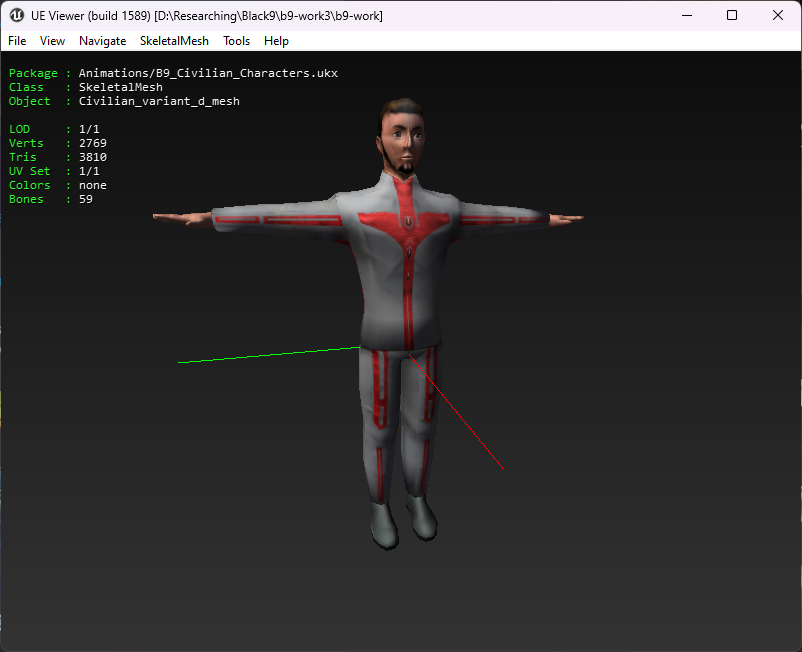Open the Navigate menu

point(102,41)
